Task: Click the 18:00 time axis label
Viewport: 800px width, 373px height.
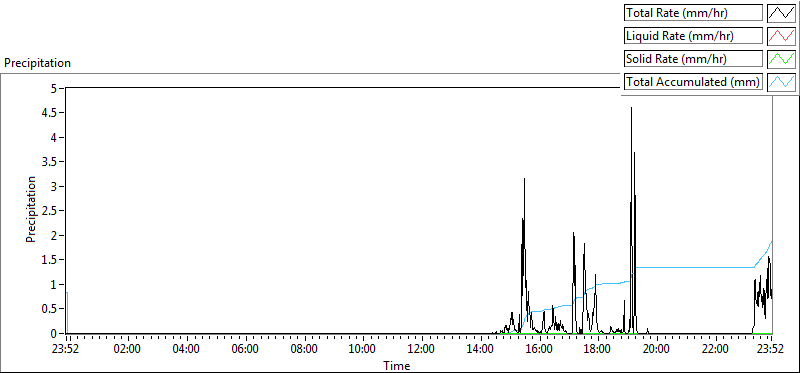Action: [x=598, y=350]
